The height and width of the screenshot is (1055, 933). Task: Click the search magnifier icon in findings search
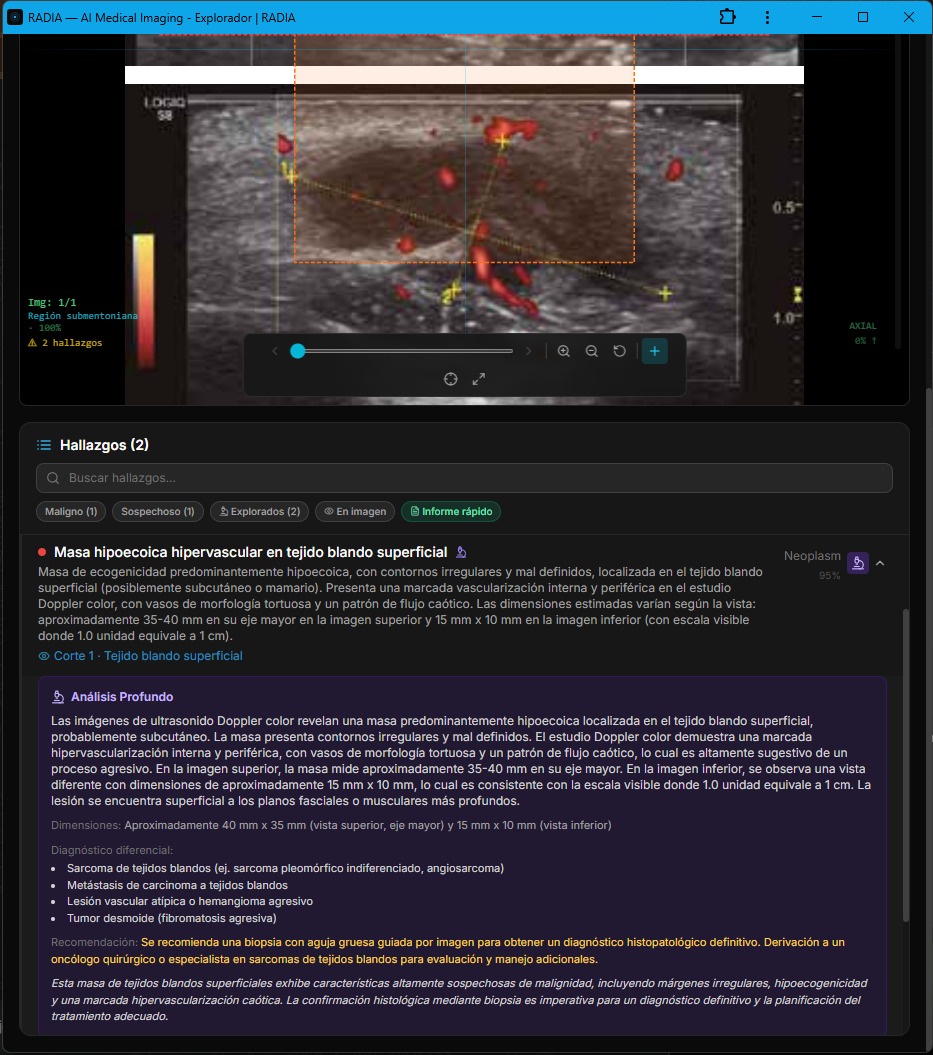pyautogui.click(x=53, y=478)
